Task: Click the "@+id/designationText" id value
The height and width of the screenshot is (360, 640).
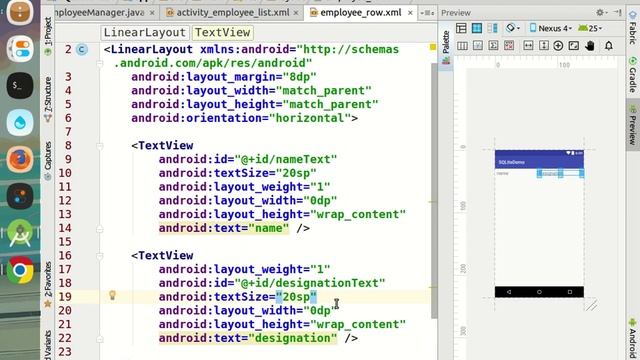Action: [310, 283]
